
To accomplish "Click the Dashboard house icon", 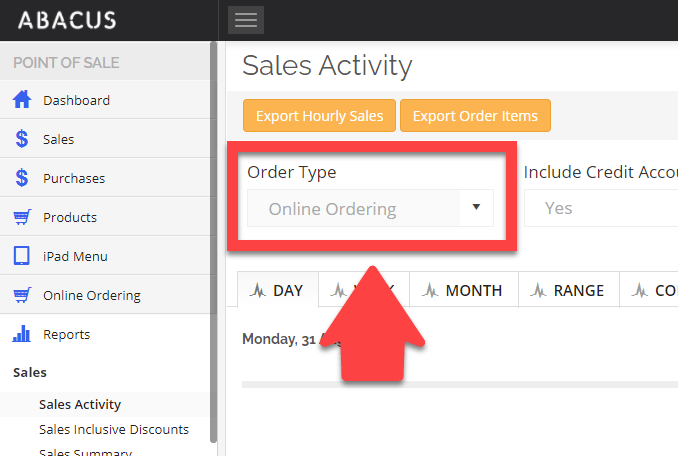I will click(x=21, y=100).
